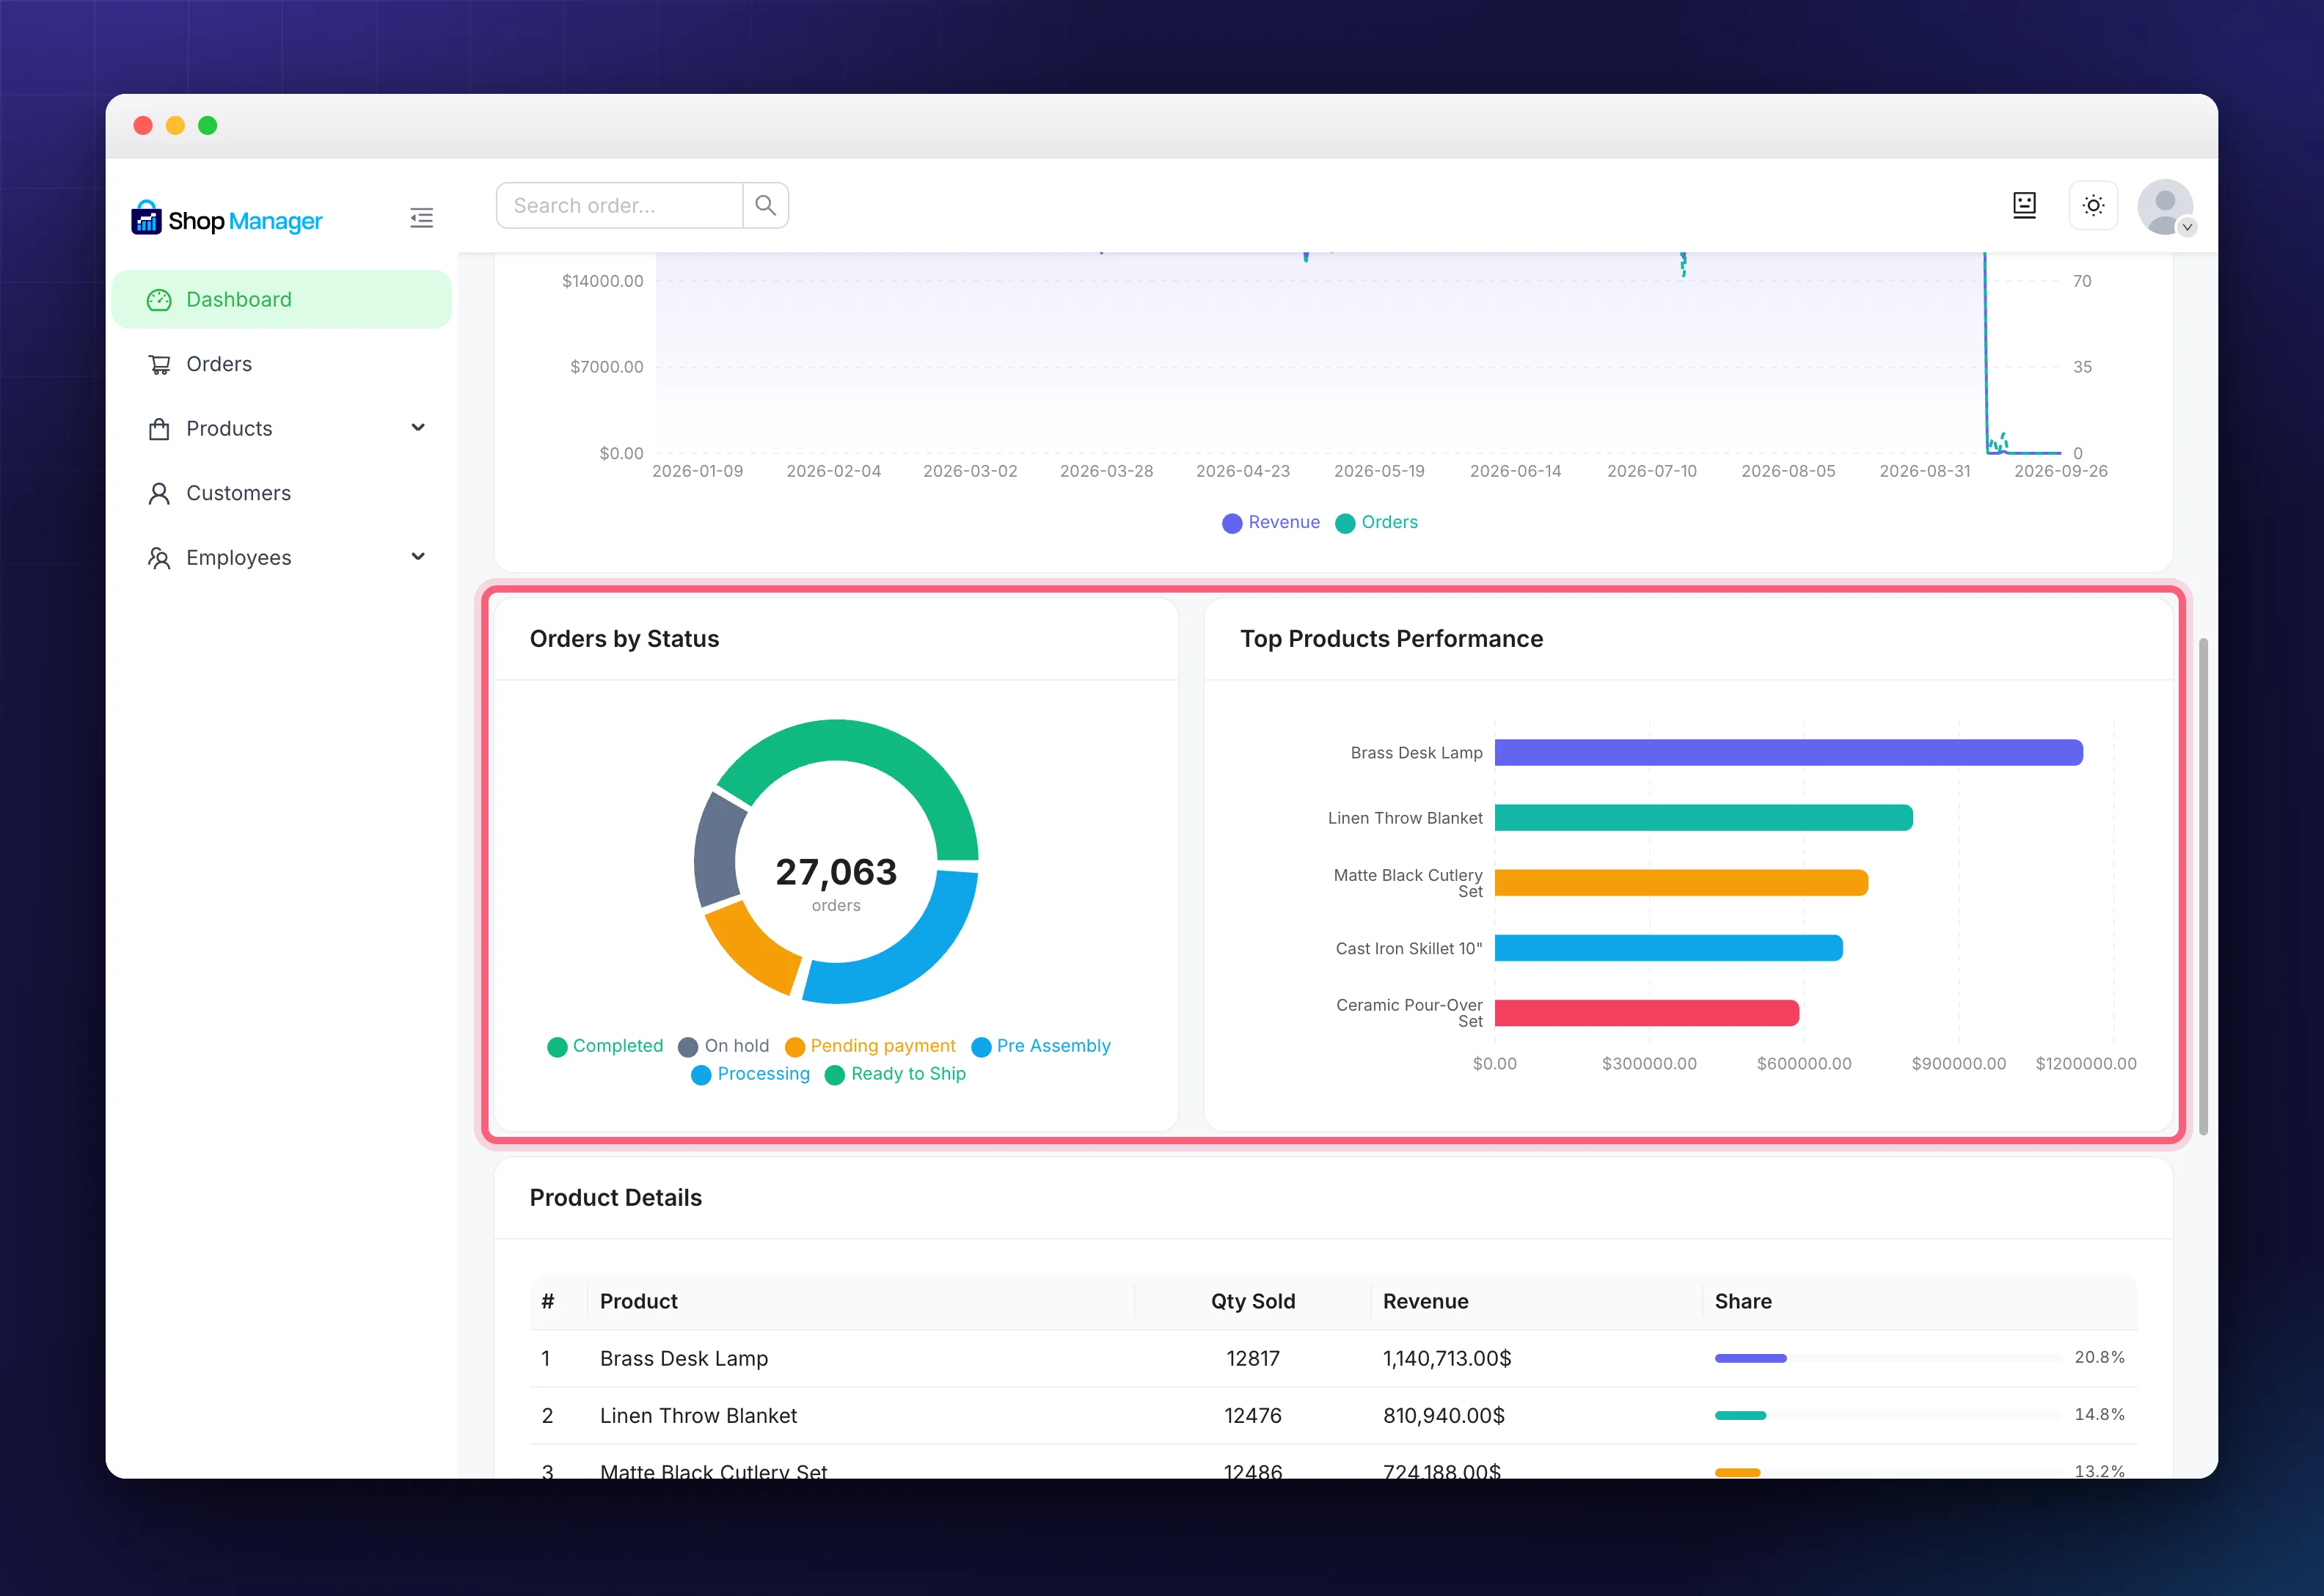2324x1596 pixels.
Task: Click the Matte Black Cutlery Set bar
Action: (1681, 883)
